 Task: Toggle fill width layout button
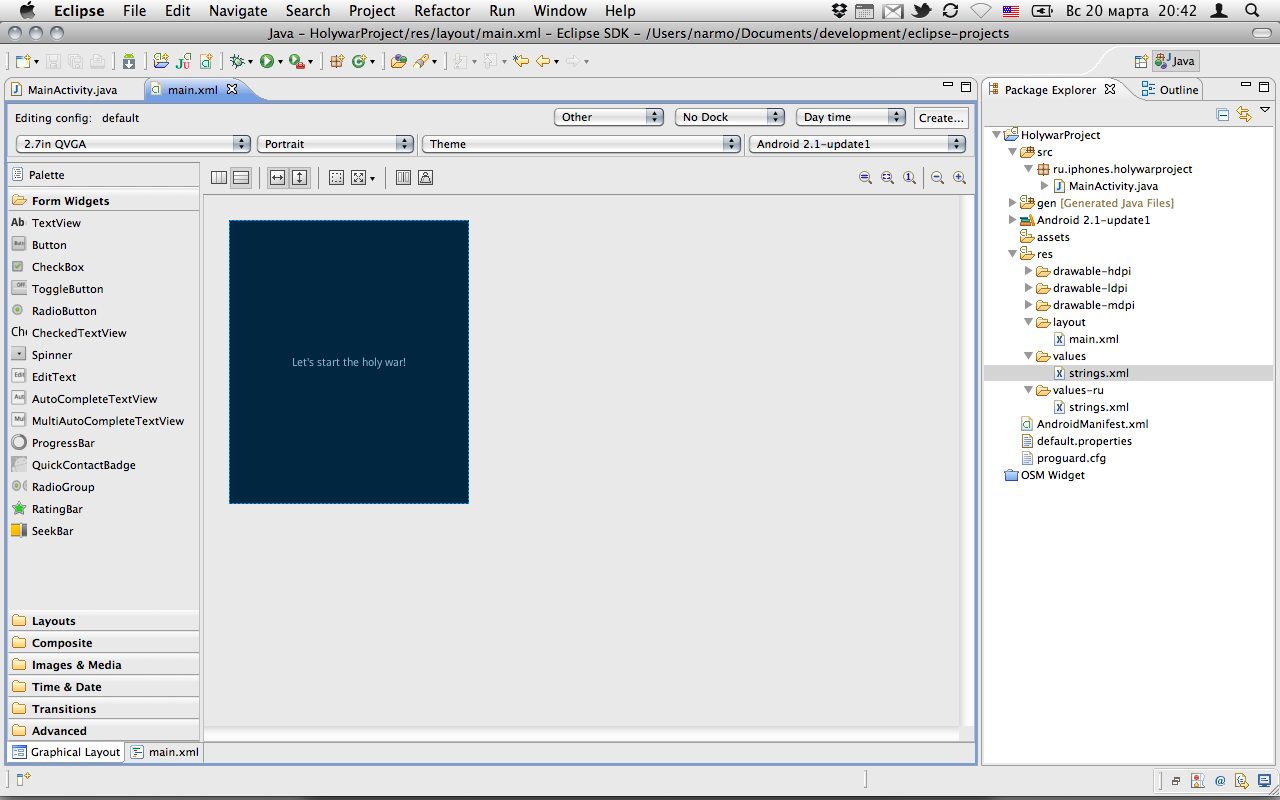pos(278,178)
